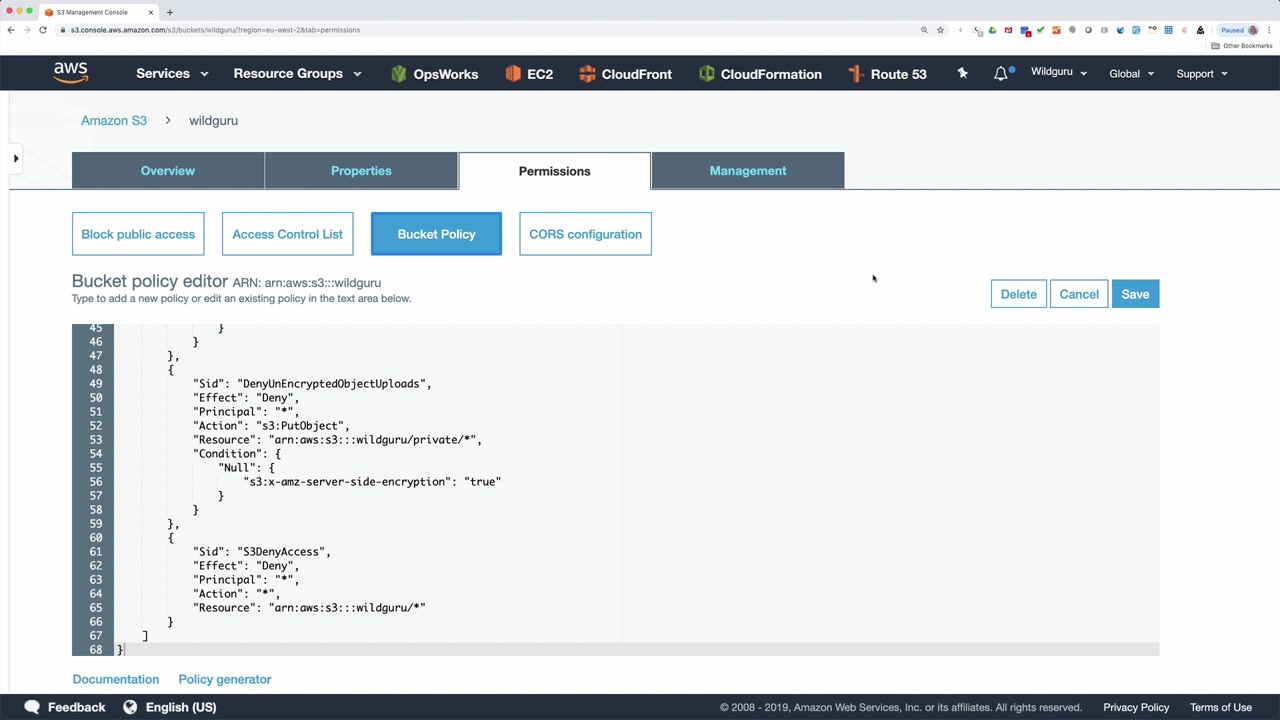The width and height of the screenshot is (1280, 720).
Task: Open the orange analytics extension
Action: click(1056, 30)
